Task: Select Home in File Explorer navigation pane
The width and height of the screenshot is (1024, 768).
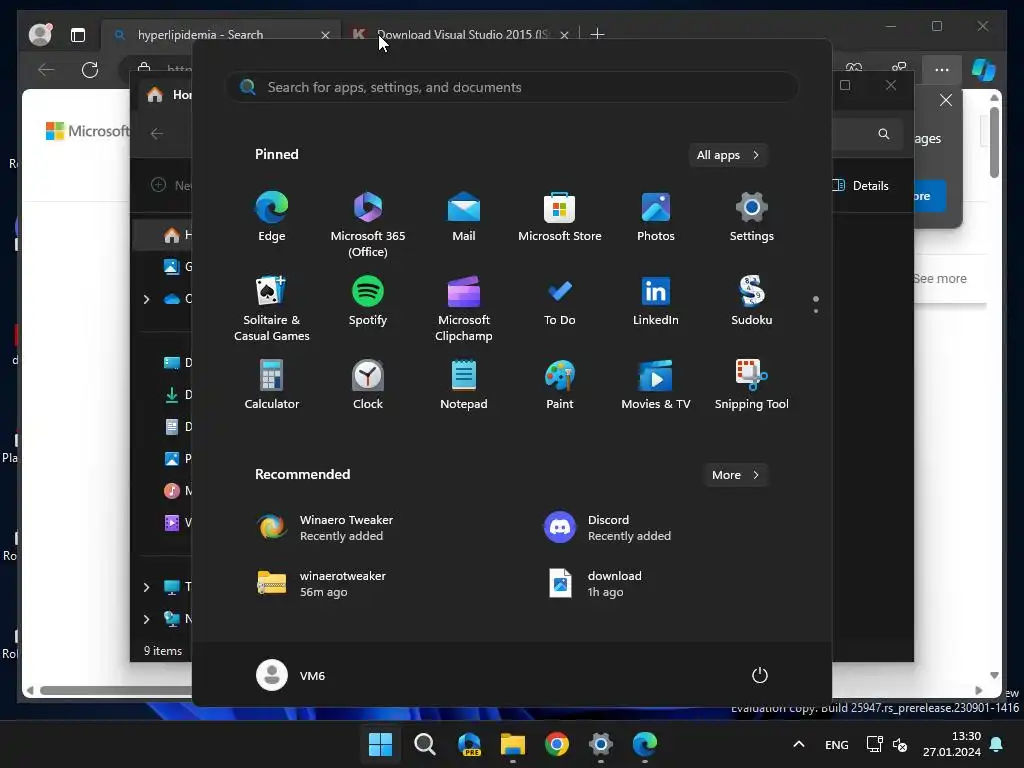Action: 163,235
